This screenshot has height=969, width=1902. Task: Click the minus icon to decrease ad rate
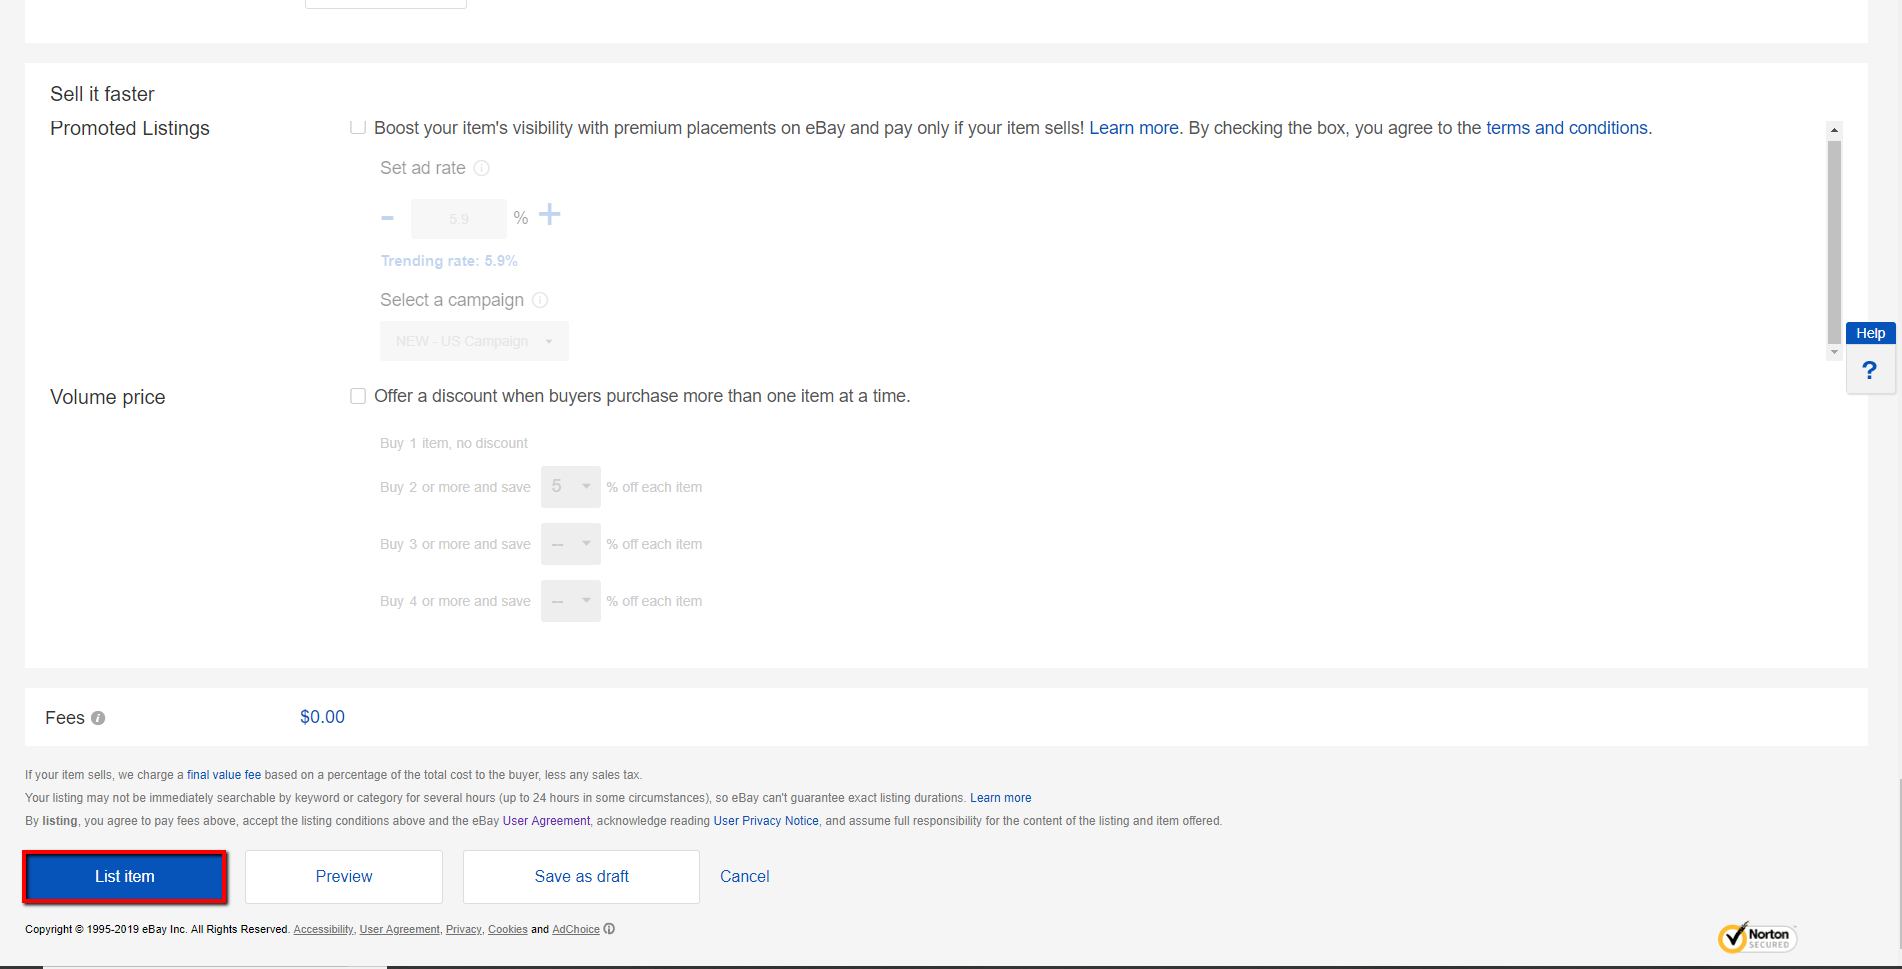(x=388, y=218)
